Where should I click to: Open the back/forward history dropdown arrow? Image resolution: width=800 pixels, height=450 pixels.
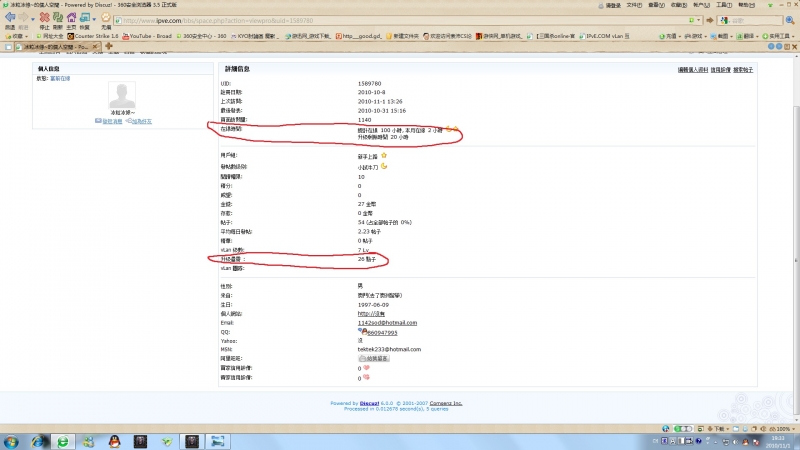point(33,19)
